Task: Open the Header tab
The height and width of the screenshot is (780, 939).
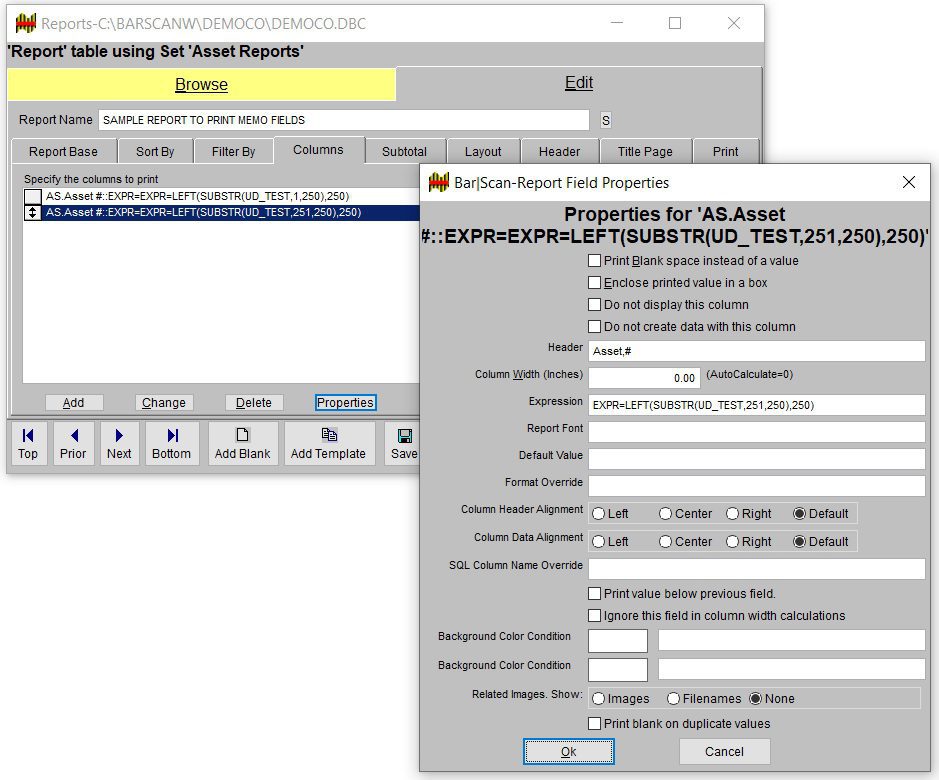Action: [559, 152]
